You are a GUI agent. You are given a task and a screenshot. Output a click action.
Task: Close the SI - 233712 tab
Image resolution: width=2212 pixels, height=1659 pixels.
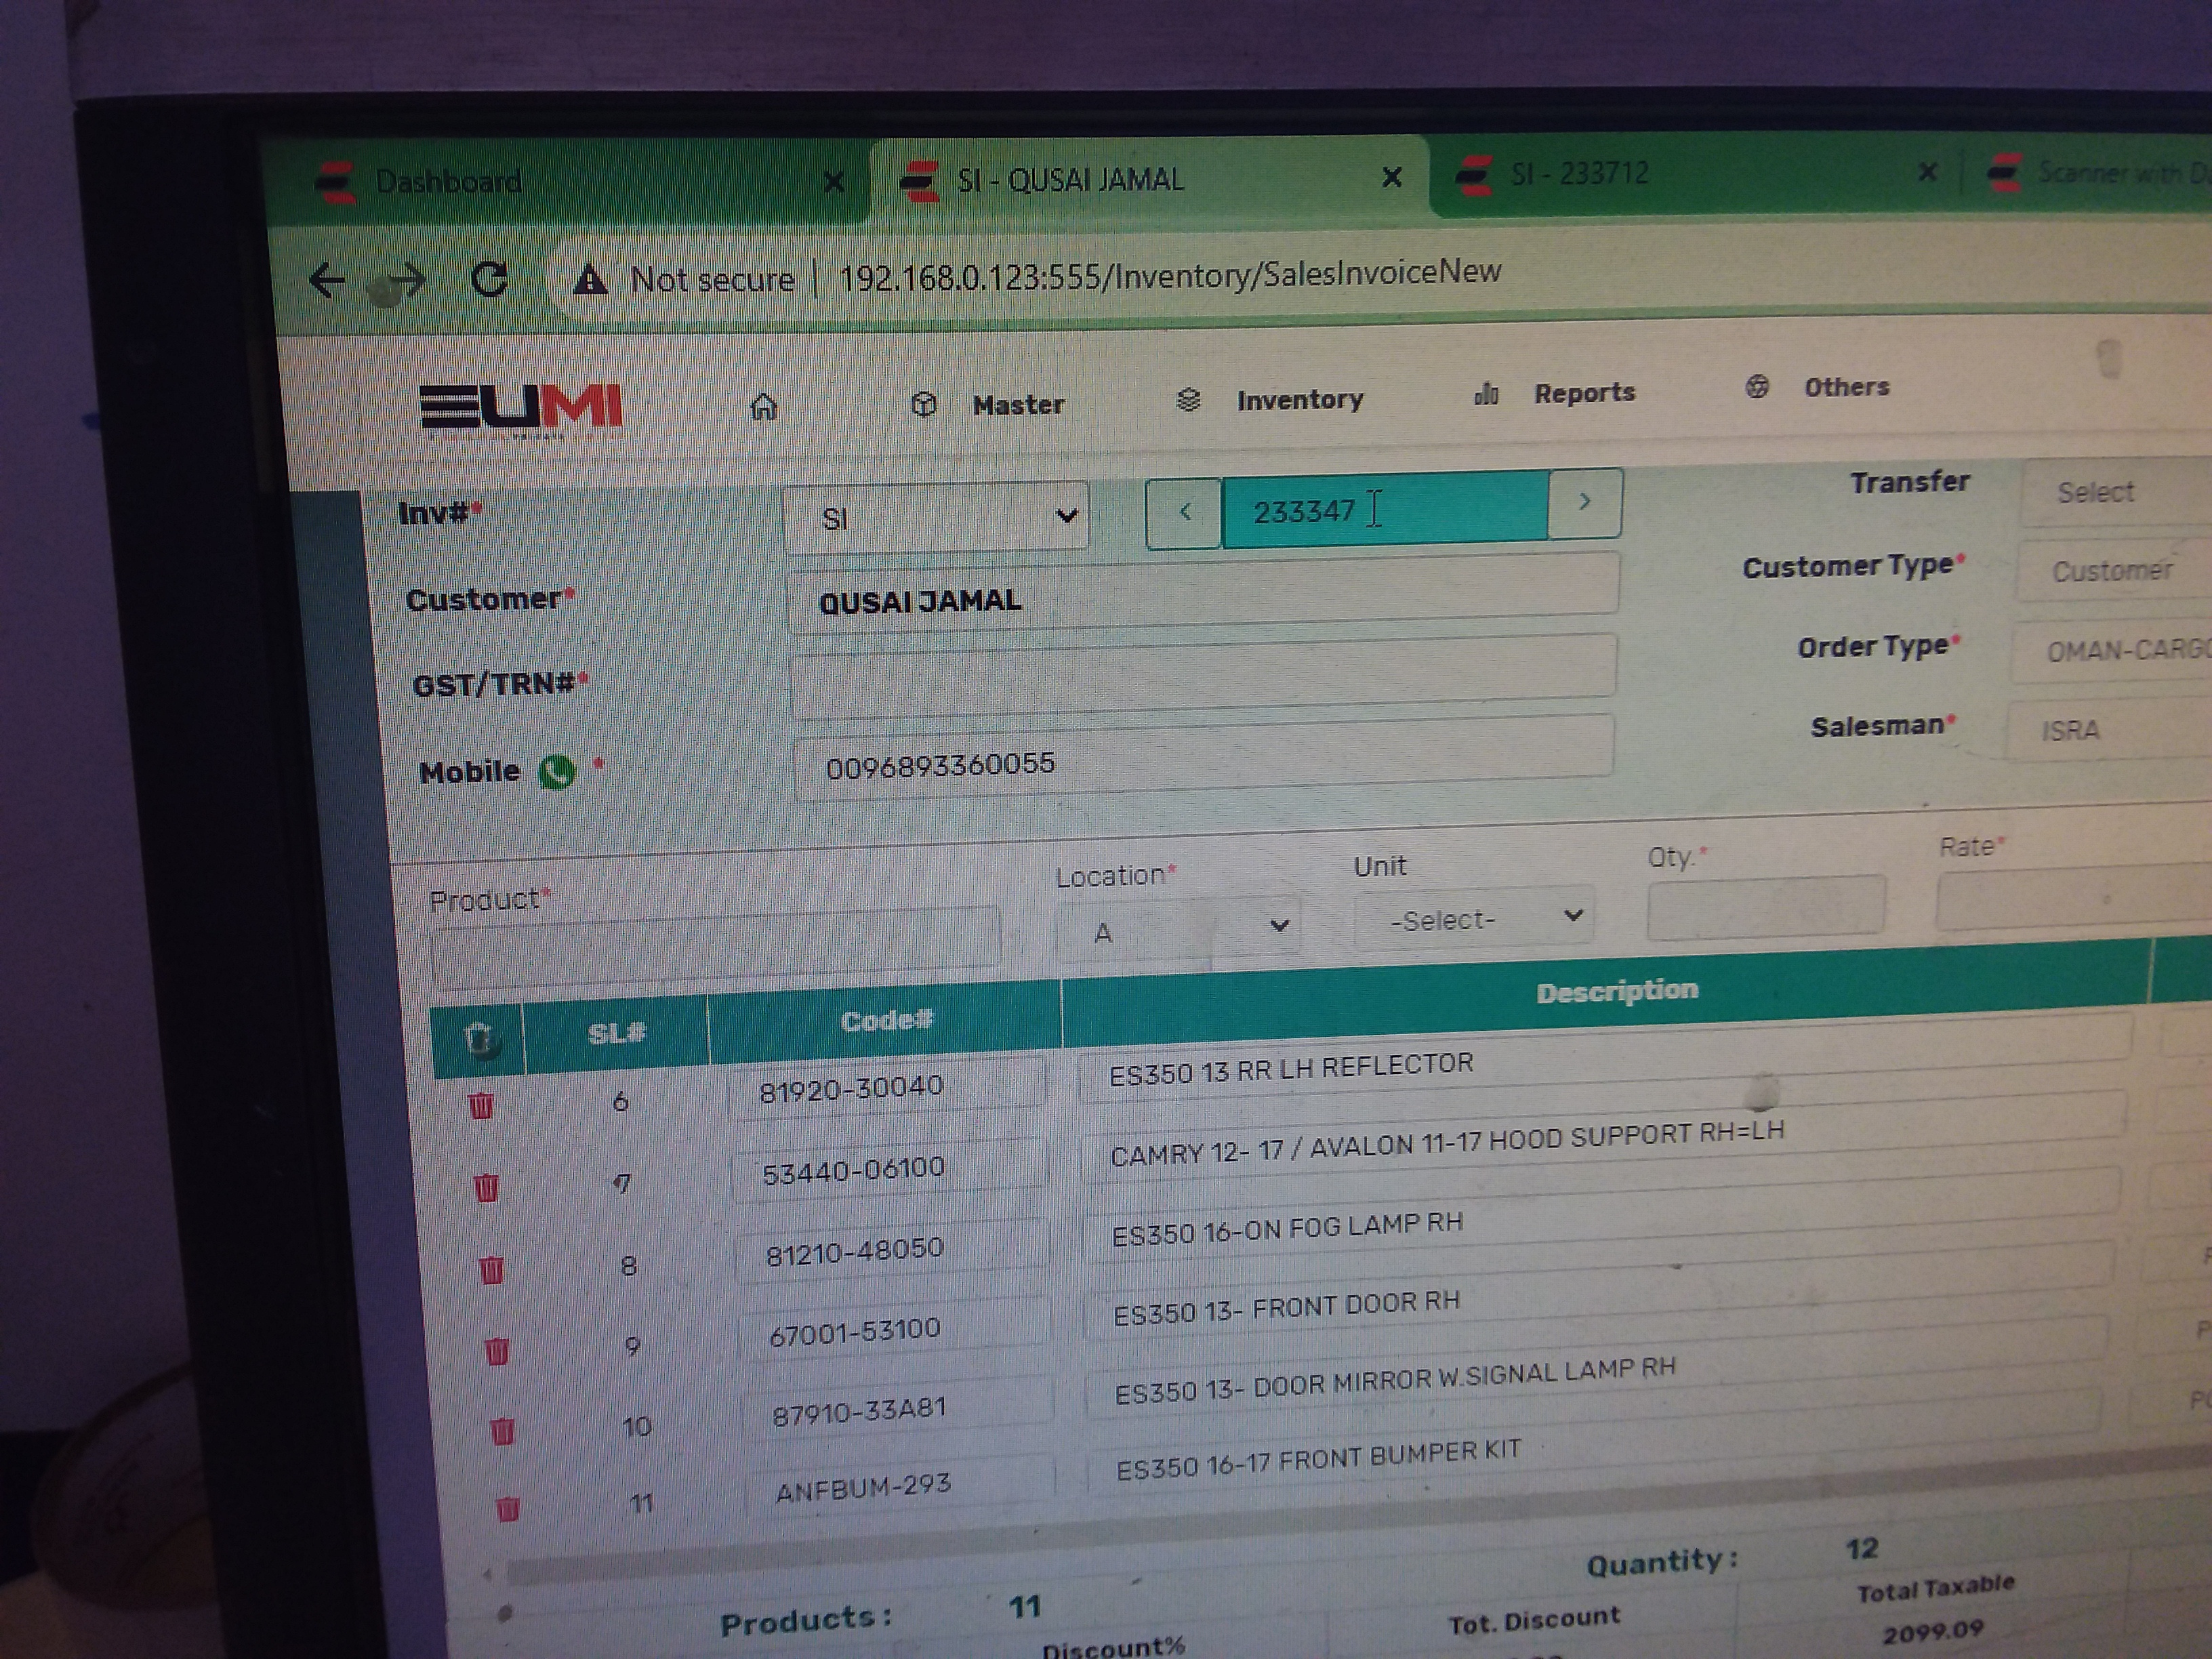tap(1928, 172)
